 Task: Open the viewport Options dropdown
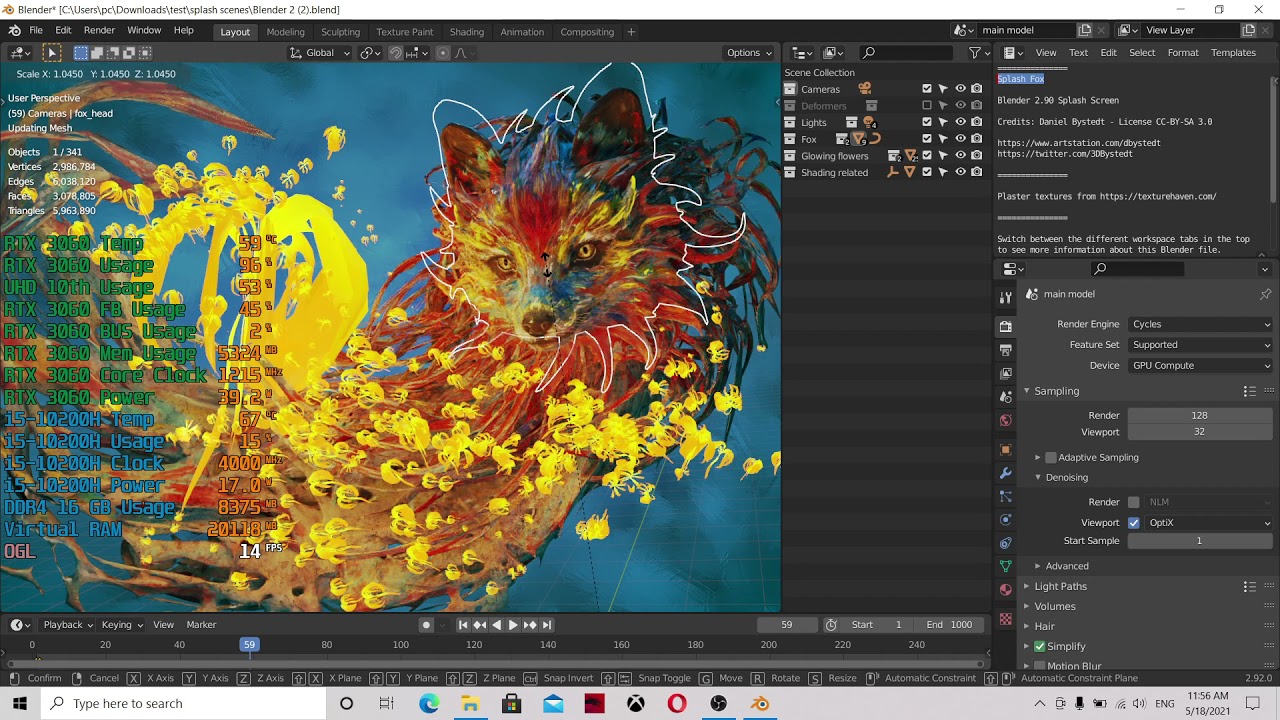(749, 53)
